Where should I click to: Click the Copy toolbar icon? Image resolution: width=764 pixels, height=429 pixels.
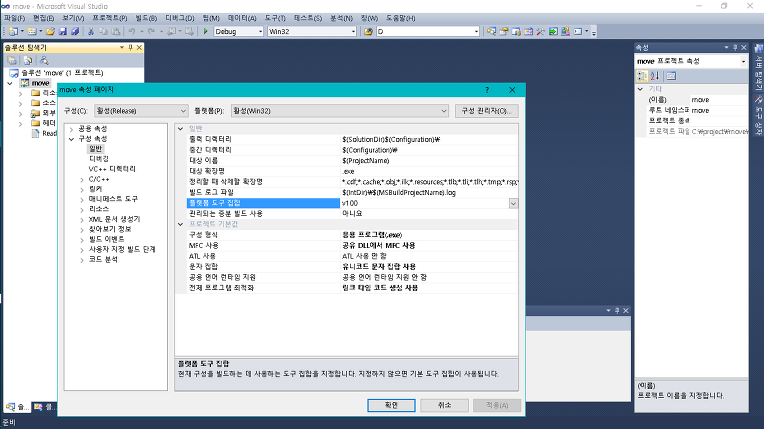[x=103, y=31]
